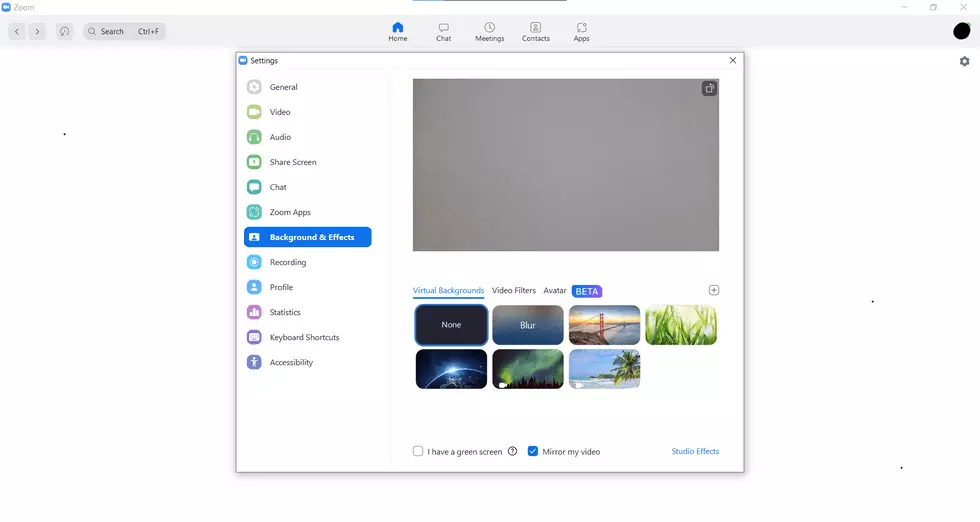This screenshot has height=522, width=980.
Task: Open Share Screen settings
Action: click(x=308, y=162)
